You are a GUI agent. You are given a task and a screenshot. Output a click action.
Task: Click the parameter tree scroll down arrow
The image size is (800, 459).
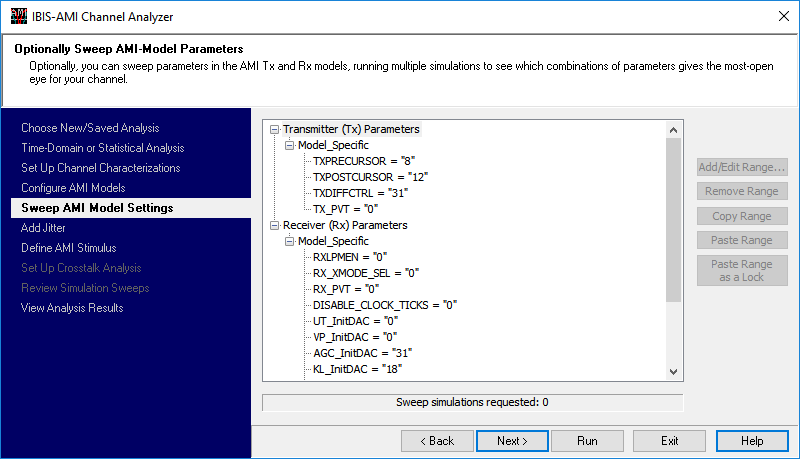click(673, 373)
